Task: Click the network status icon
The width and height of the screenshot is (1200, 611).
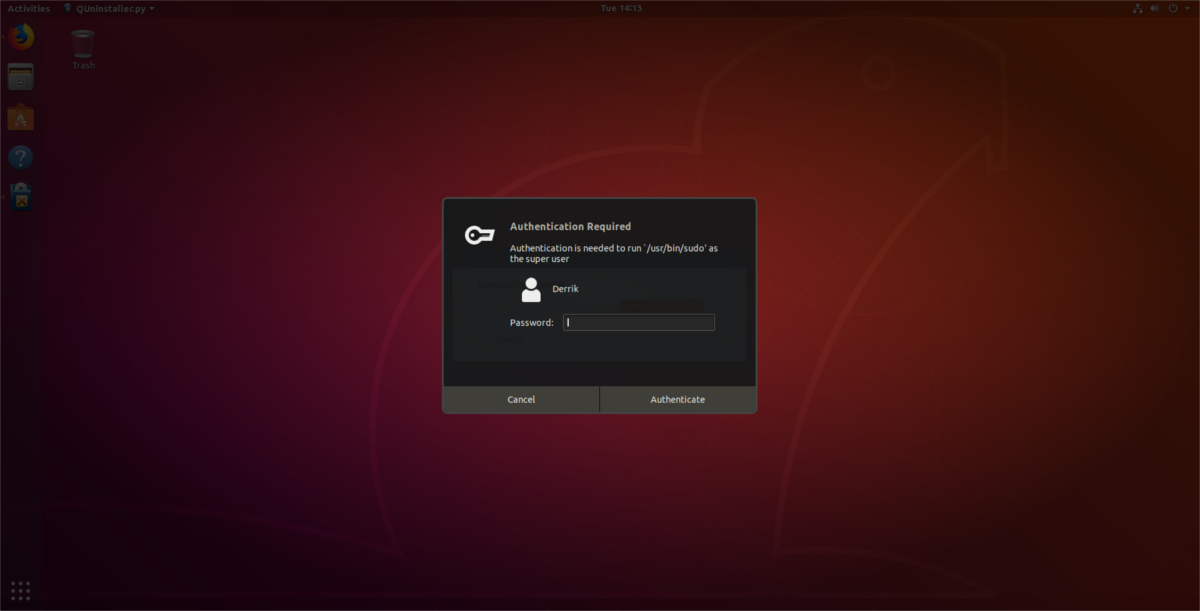Action: [x=1137, y=8]
